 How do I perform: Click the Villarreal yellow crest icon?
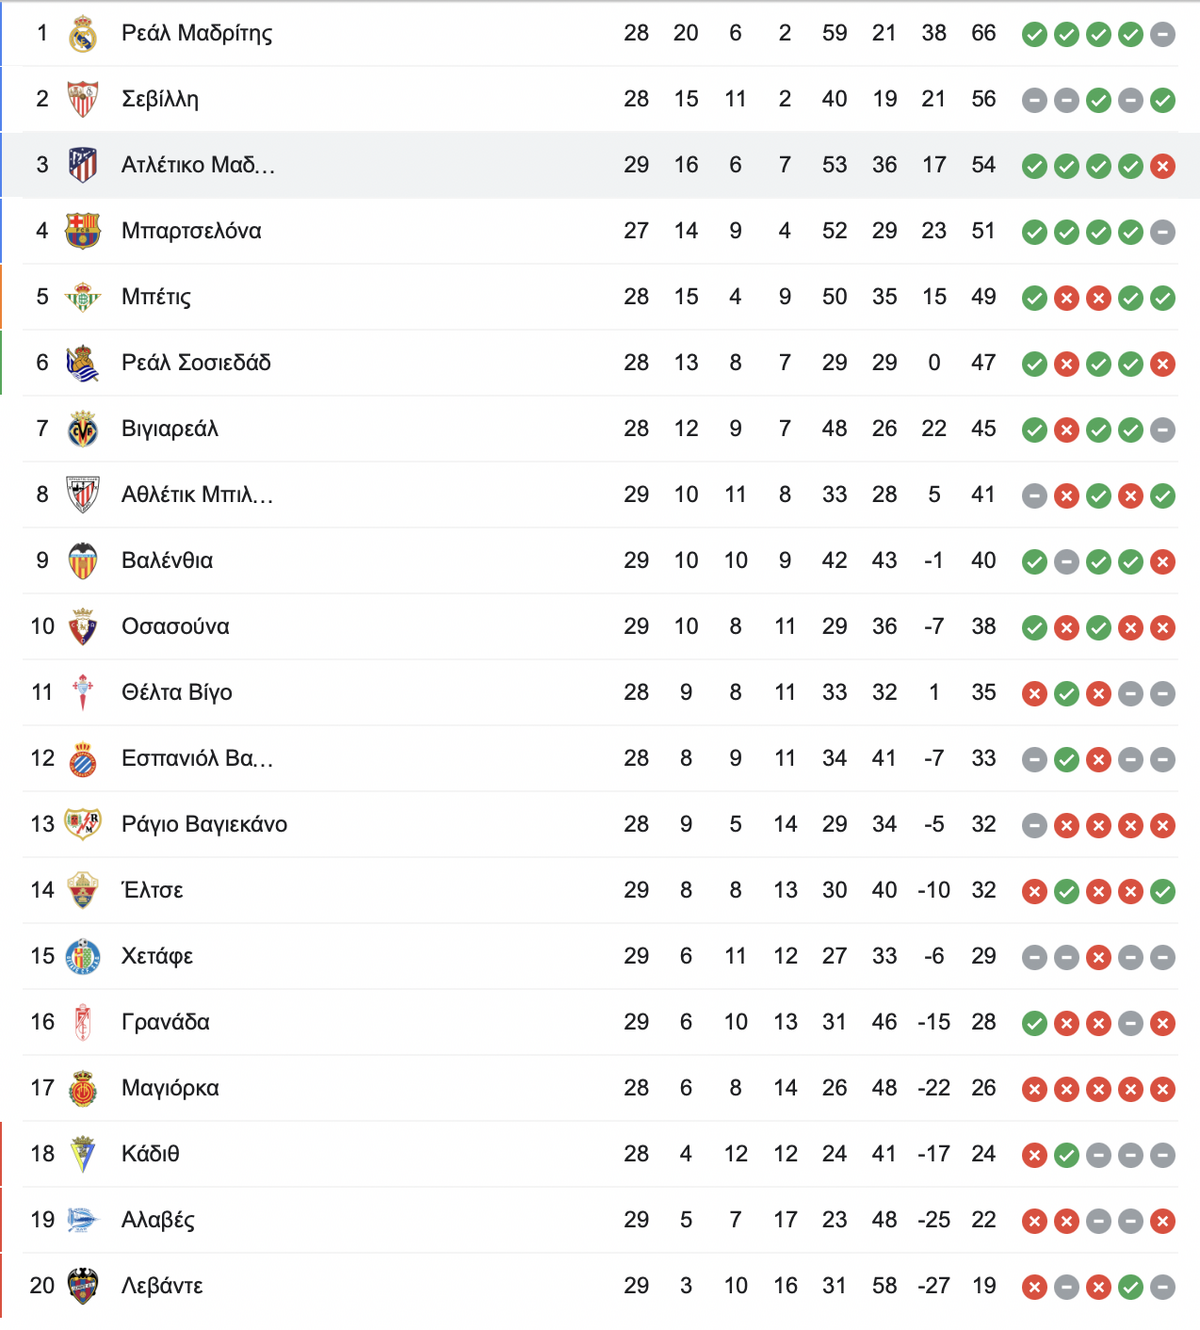pyautogui.click(x=83, y=429)
